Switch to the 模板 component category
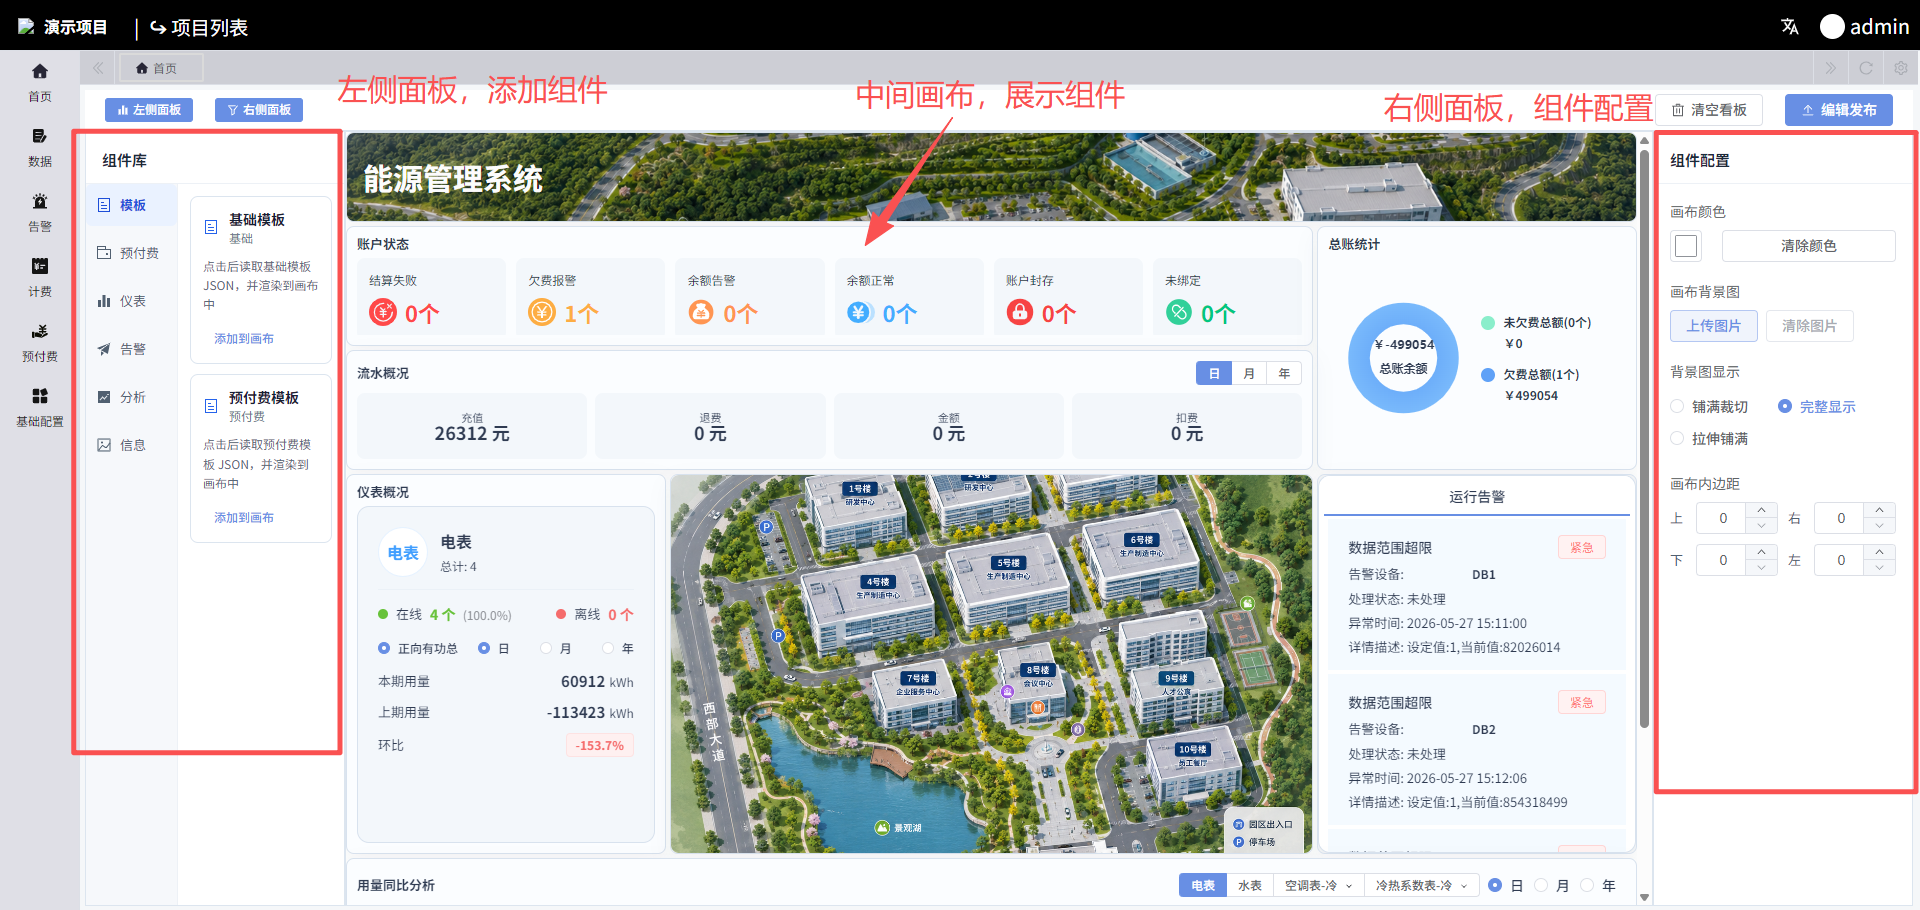The width and height of the screenshot is (1920, 910). [131, 205]
